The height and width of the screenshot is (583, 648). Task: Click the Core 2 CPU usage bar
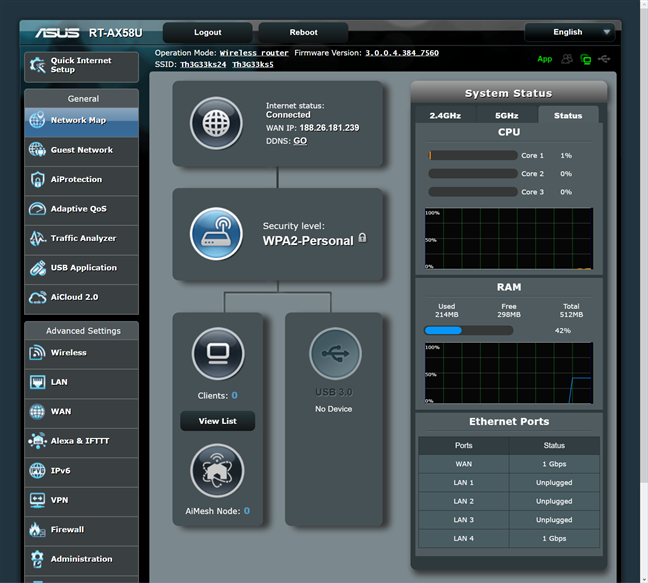[473, 174]
